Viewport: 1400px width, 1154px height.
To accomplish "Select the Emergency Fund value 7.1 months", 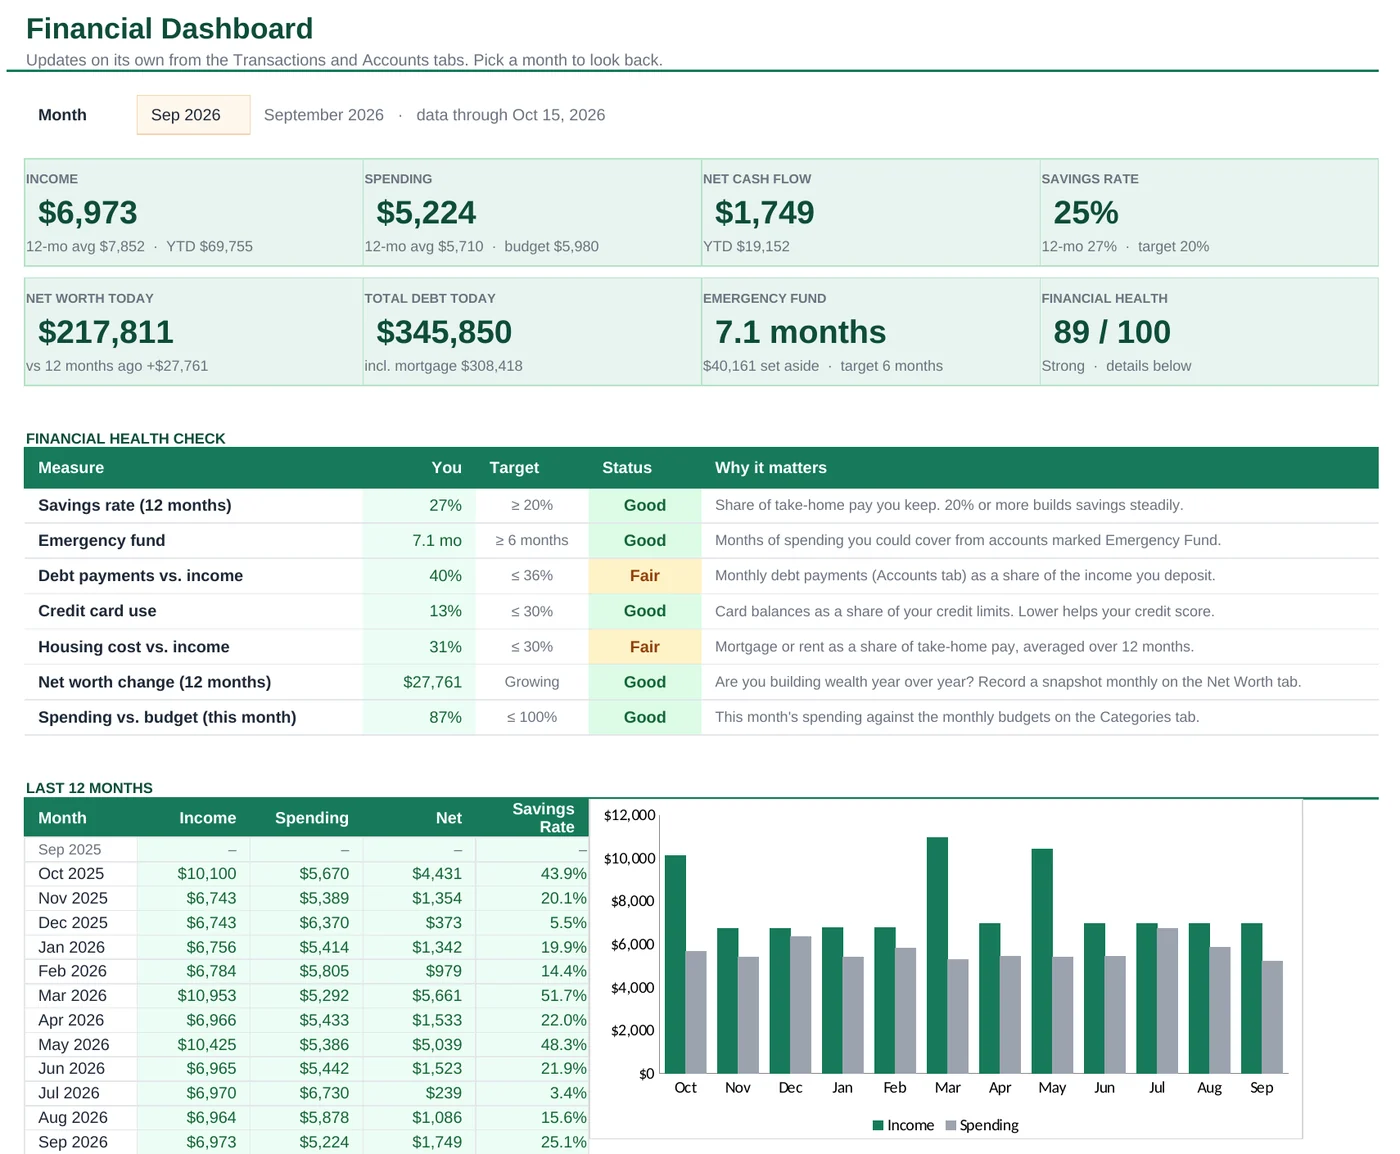I will (x=801, y=332).
